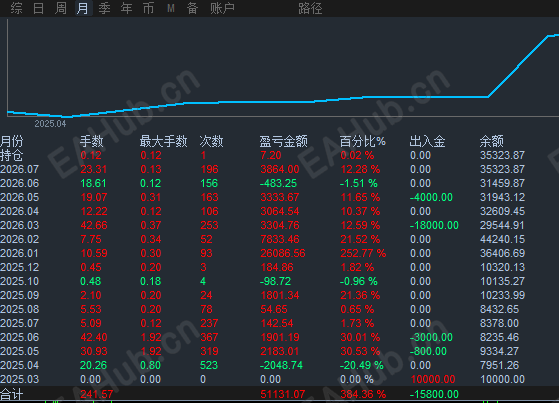Select the 周 weekly tab
The image size is (559, 403).
(61, 8)
